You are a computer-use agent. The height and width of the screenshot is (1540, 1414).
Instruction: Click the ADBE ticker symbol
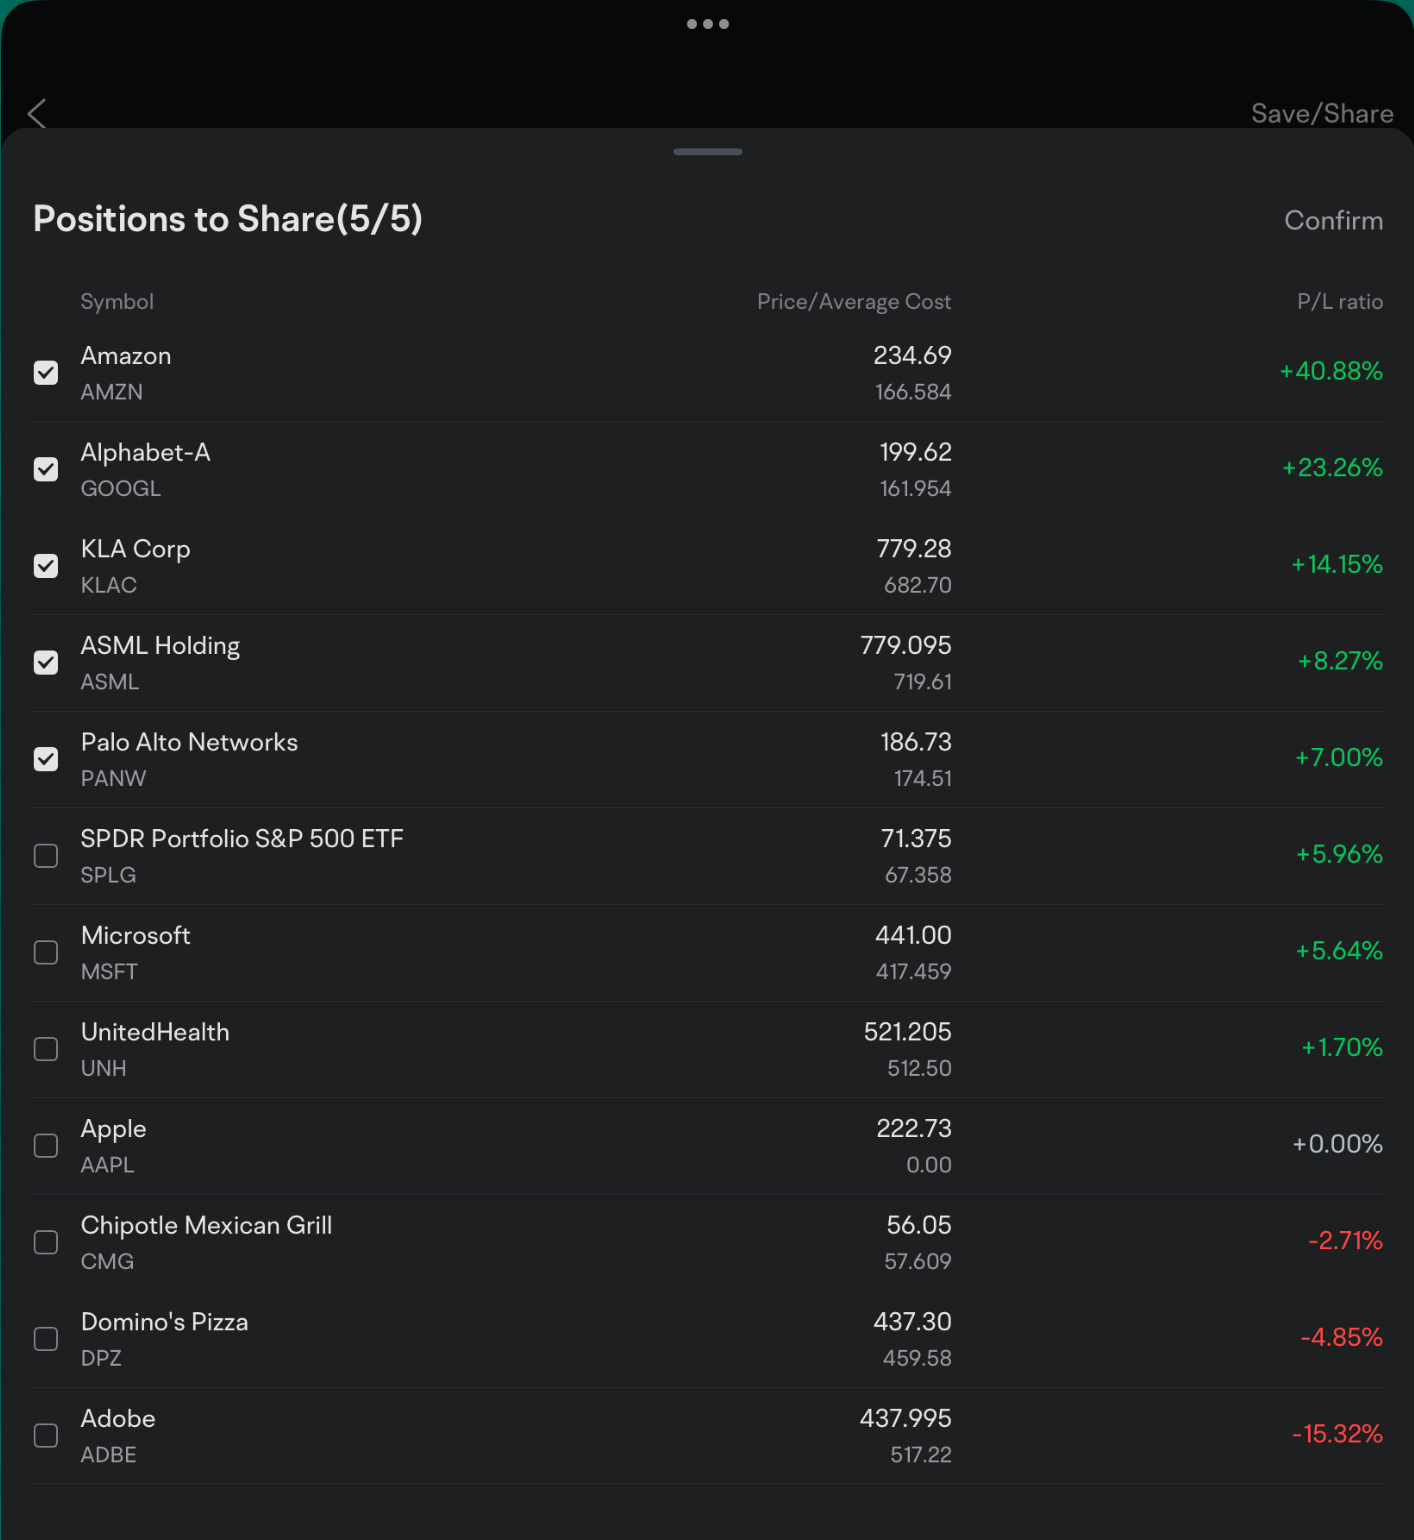pyautogui.click(x=108, y=1456)
